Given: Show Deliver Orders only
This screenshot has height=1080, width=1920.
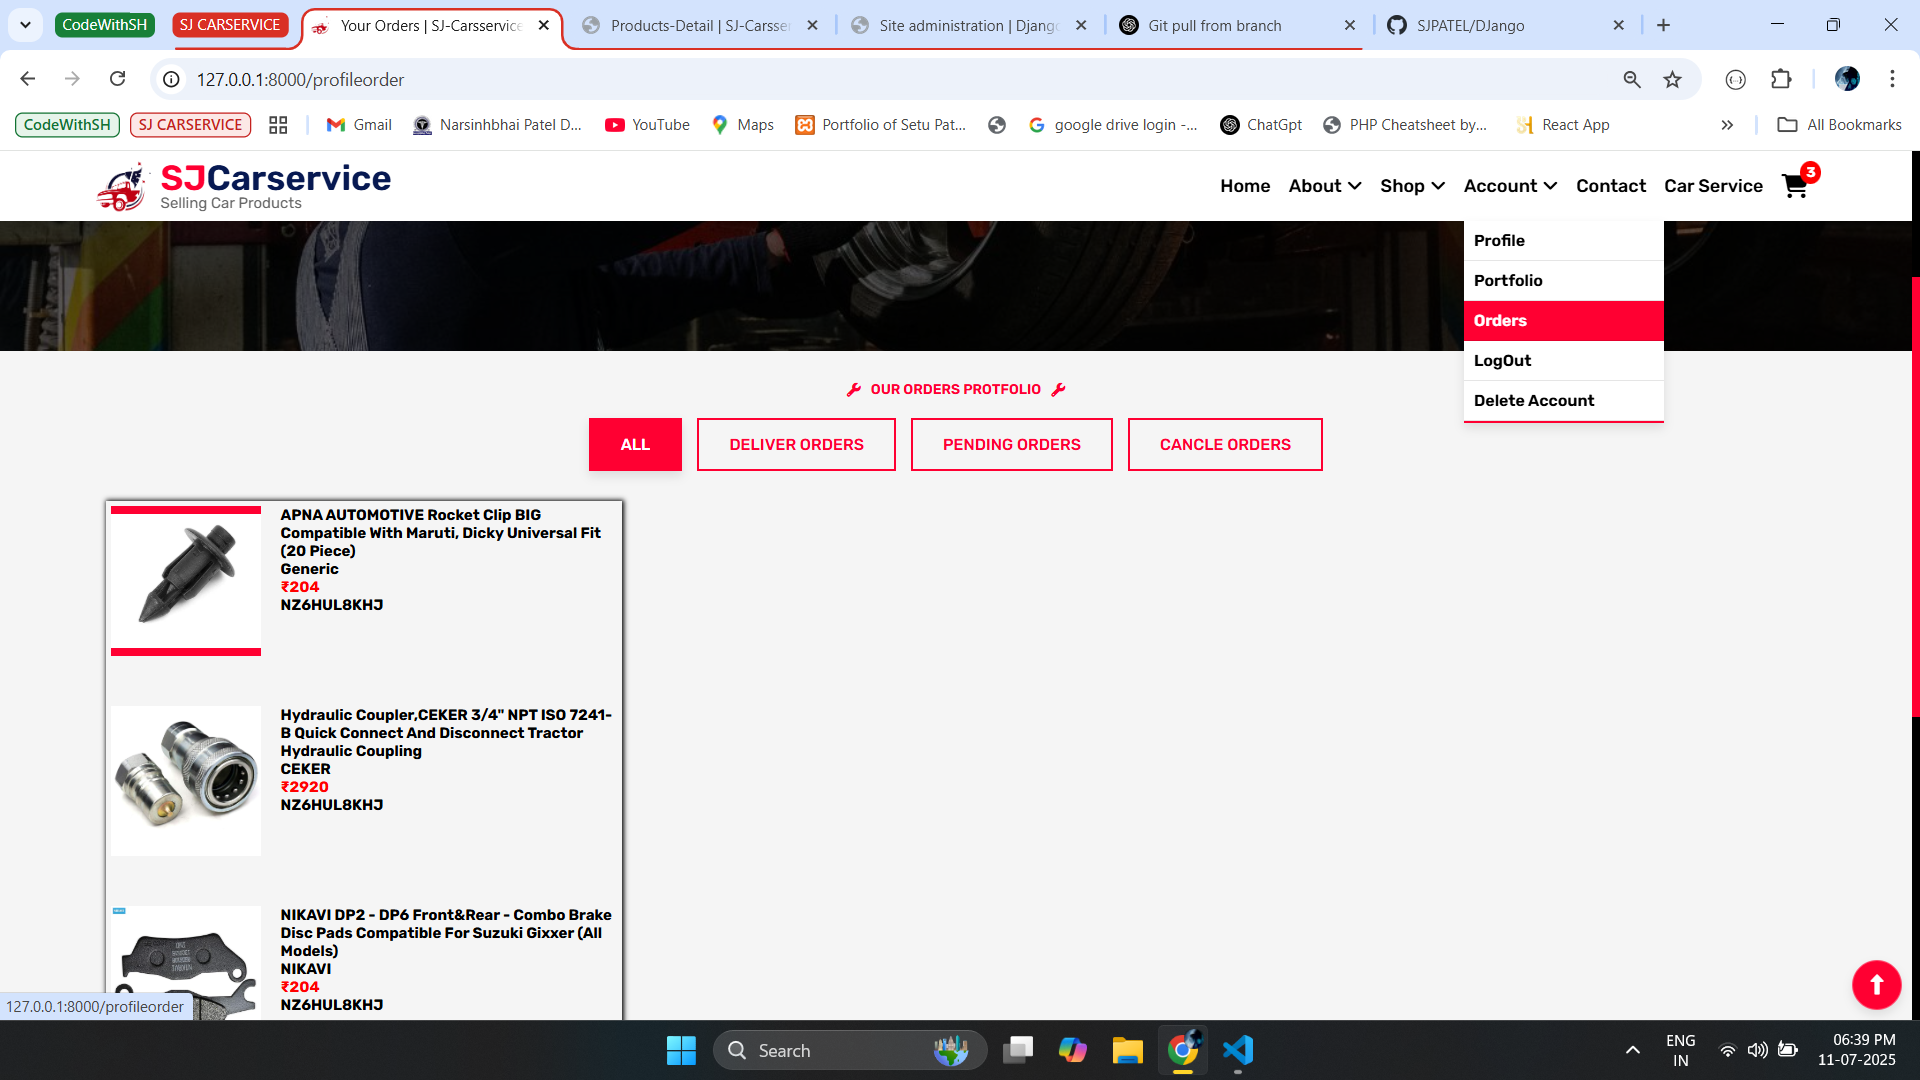Looking at the screenshot, I should [x=796, y=445].
